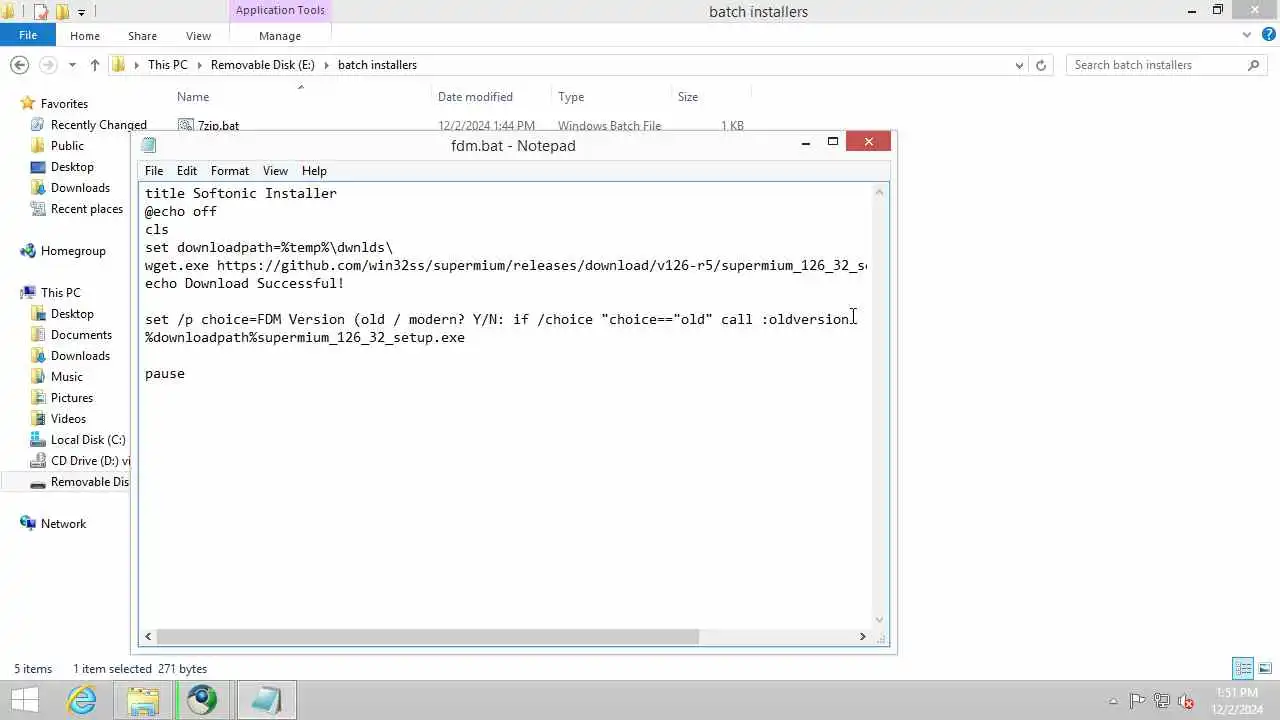
Task: Refresh the batch installers folder
Action: coord(1041,65)
